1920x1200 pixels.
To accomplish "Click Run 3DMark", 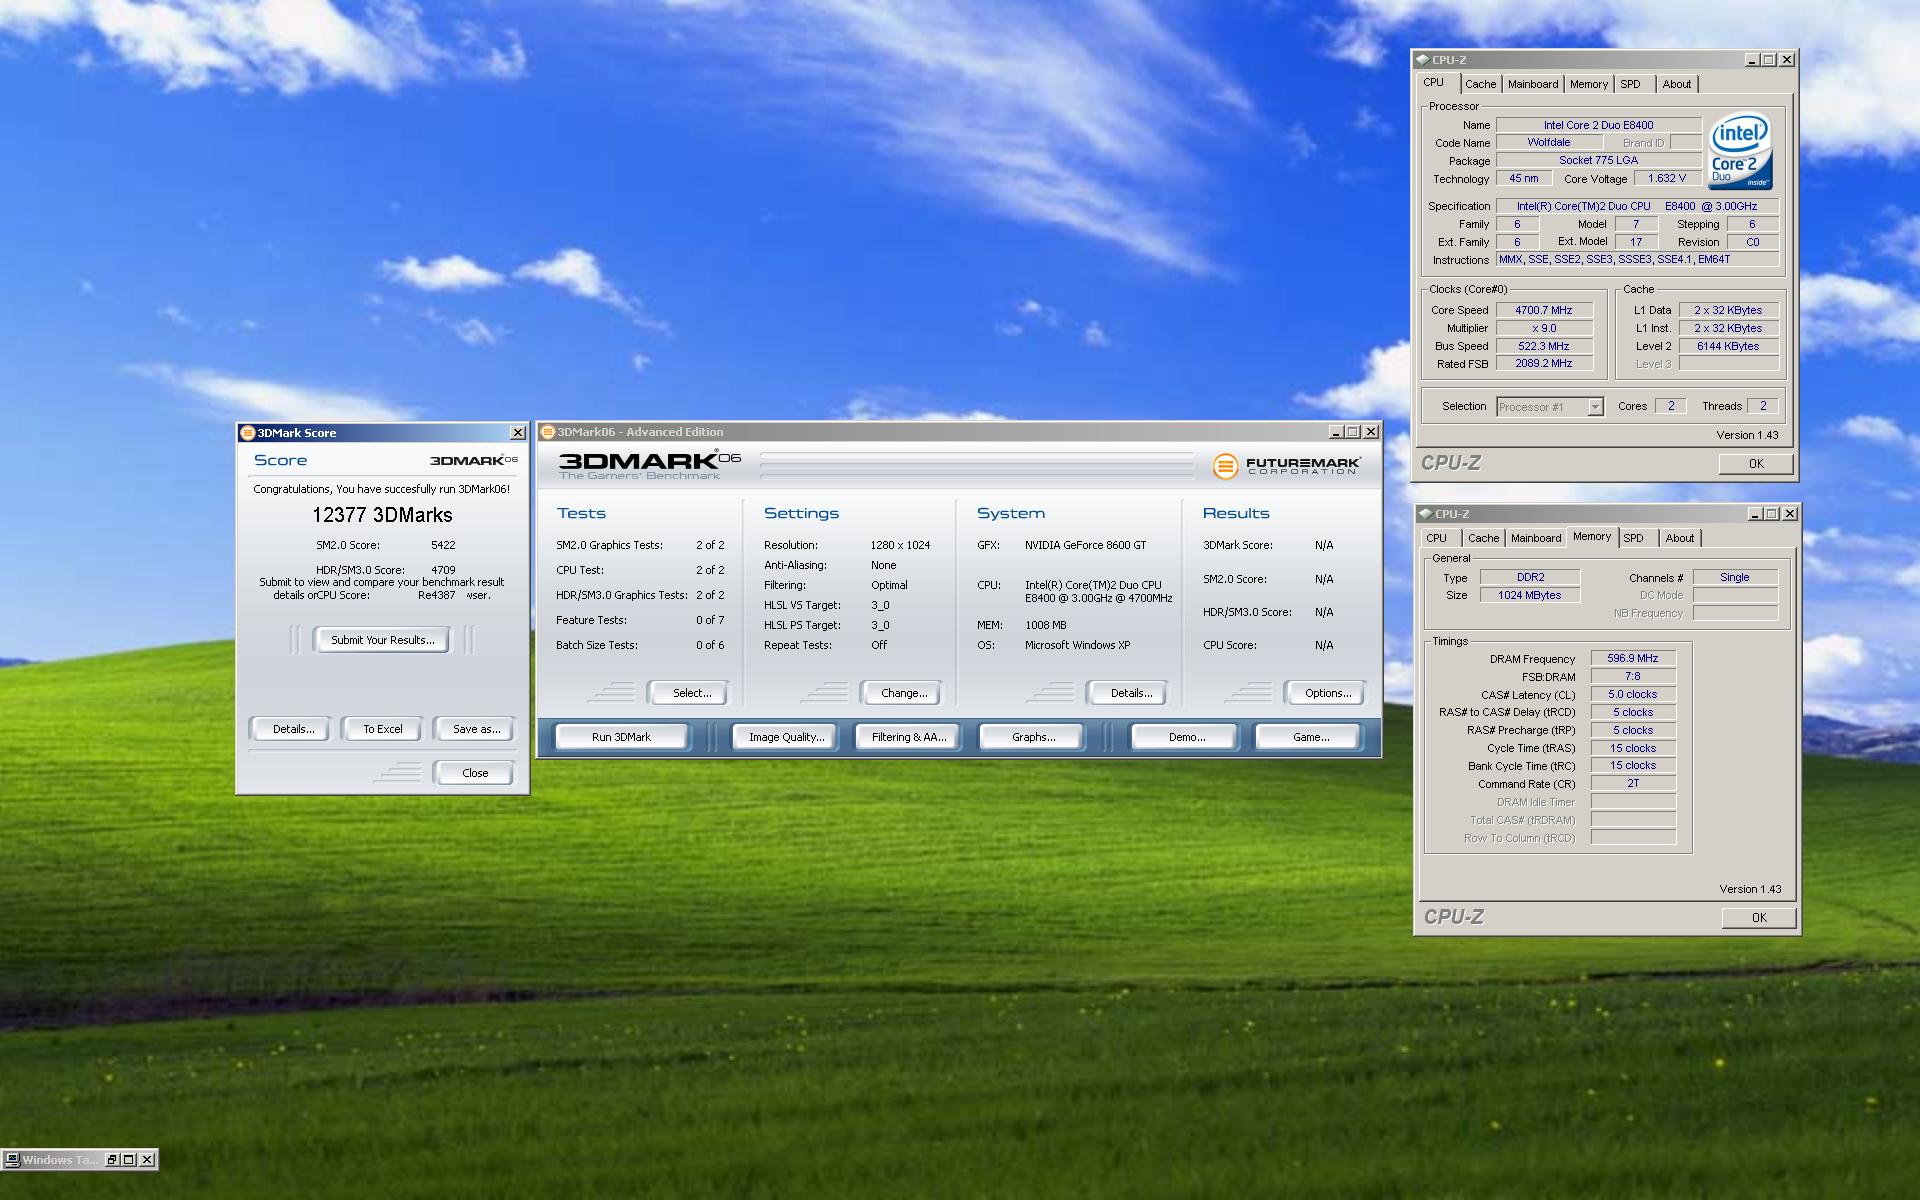I will click(x=621, y=737).
